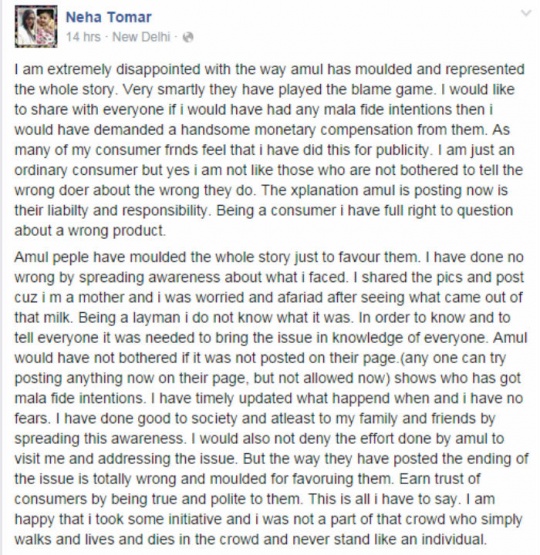Click the word 'layman' in second paragraph

tap(156, 317)
